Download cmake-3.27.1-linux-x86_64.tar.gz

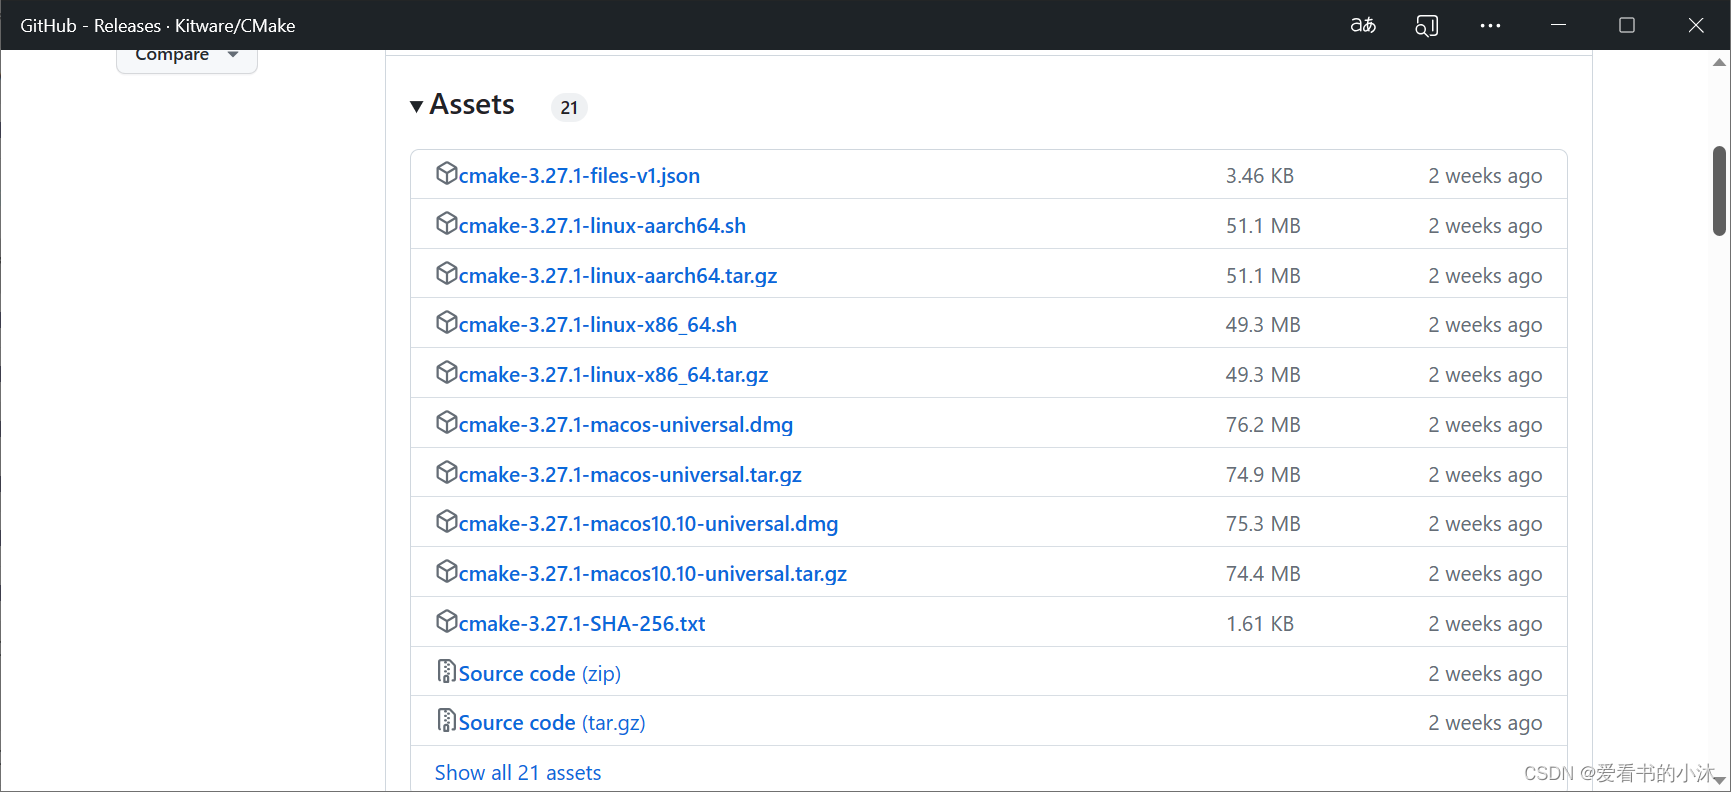(x=613, y=374)
